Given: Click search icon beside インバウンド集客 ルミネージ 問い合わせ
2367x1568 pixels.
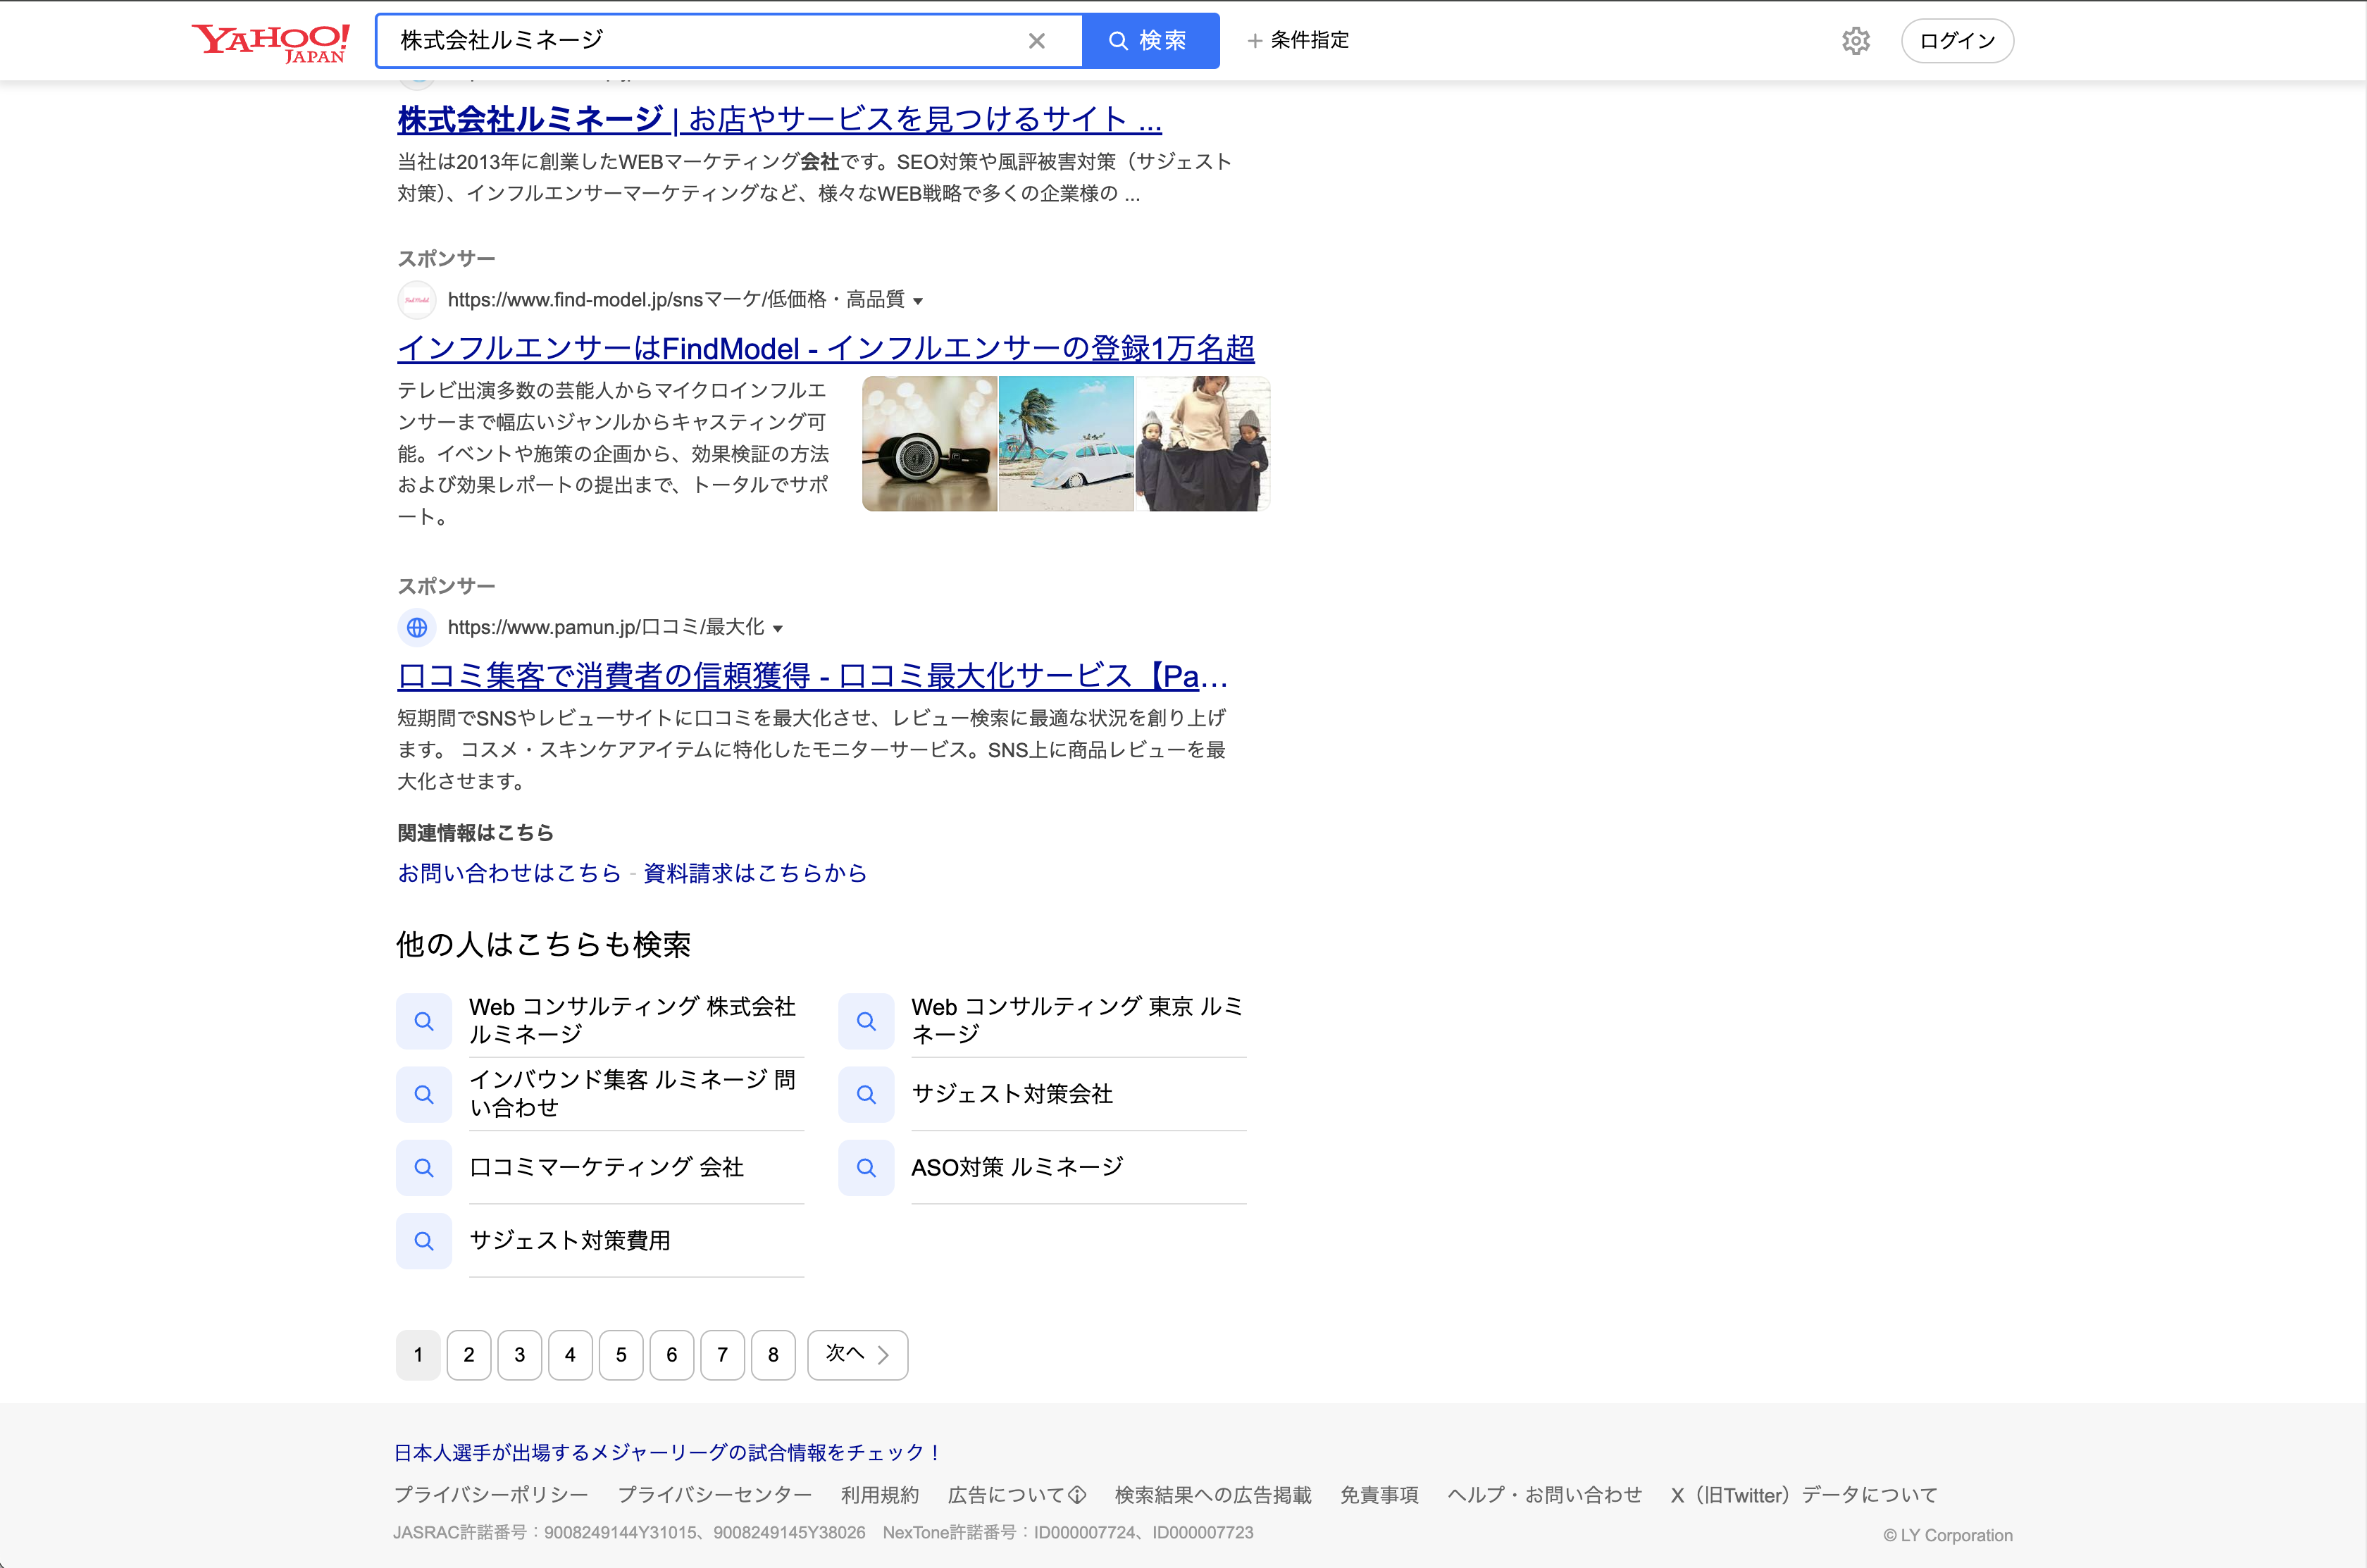Looking at the screenshot, I should coord(424,1094).
